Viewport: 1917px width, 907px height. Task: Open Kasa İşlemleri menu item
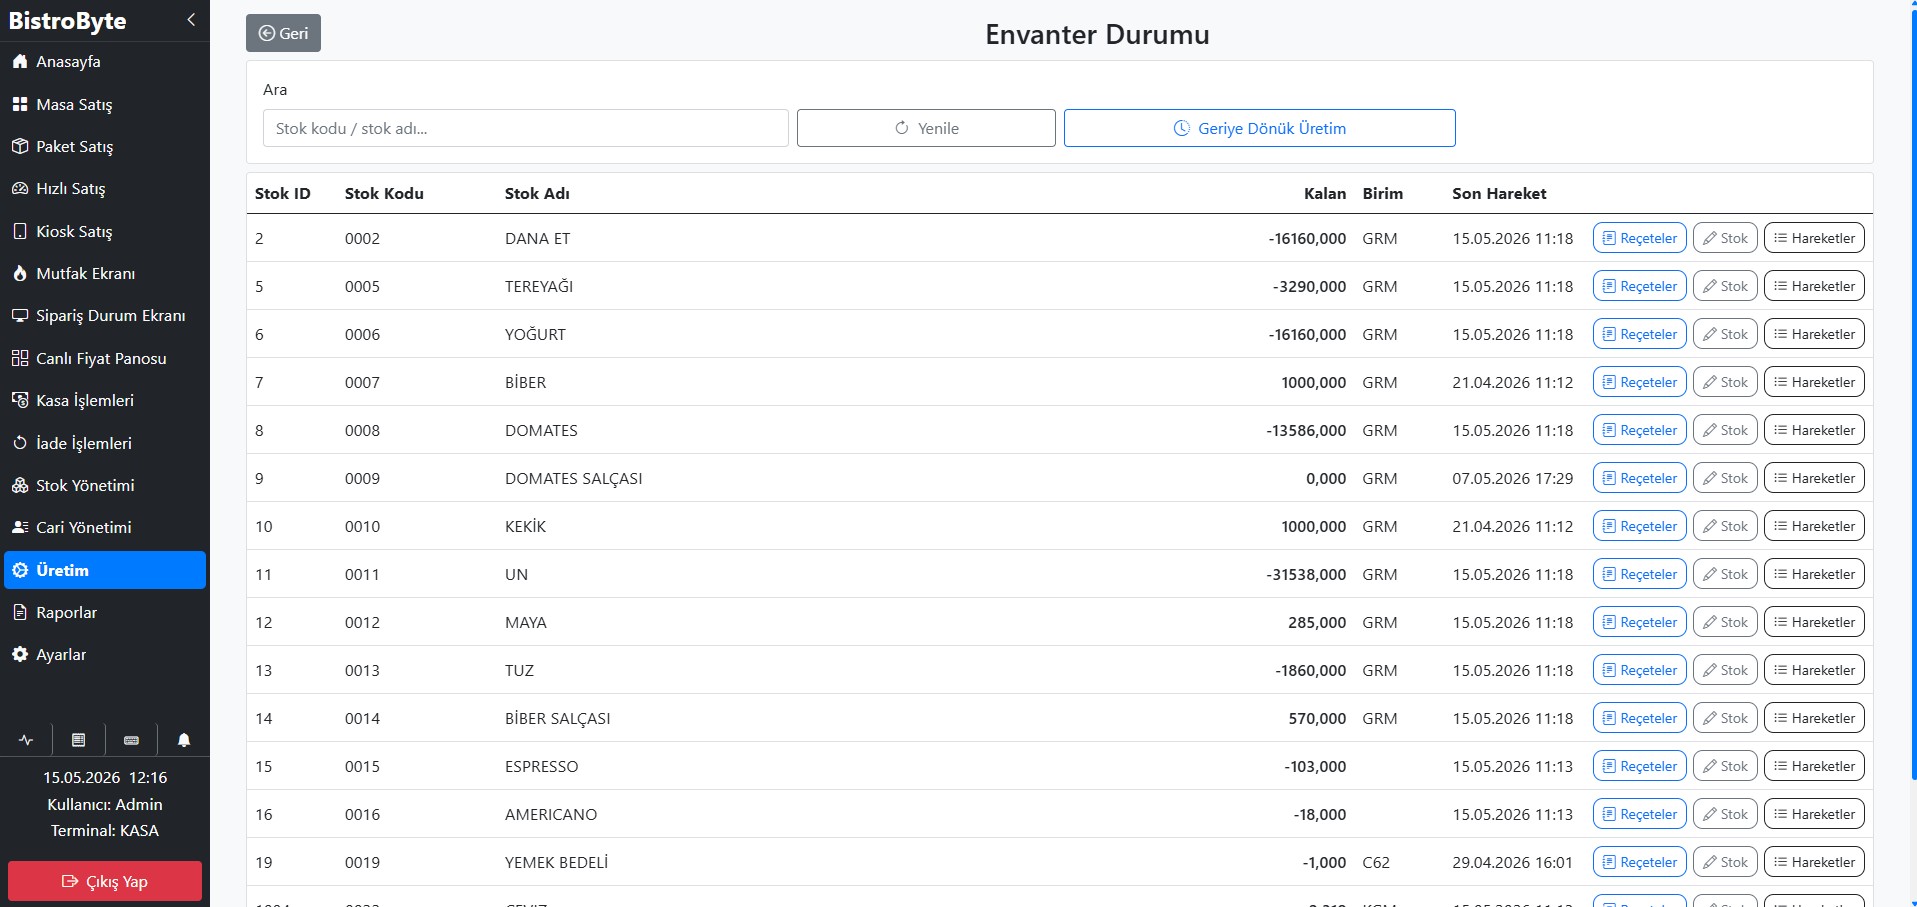(105, 400)
